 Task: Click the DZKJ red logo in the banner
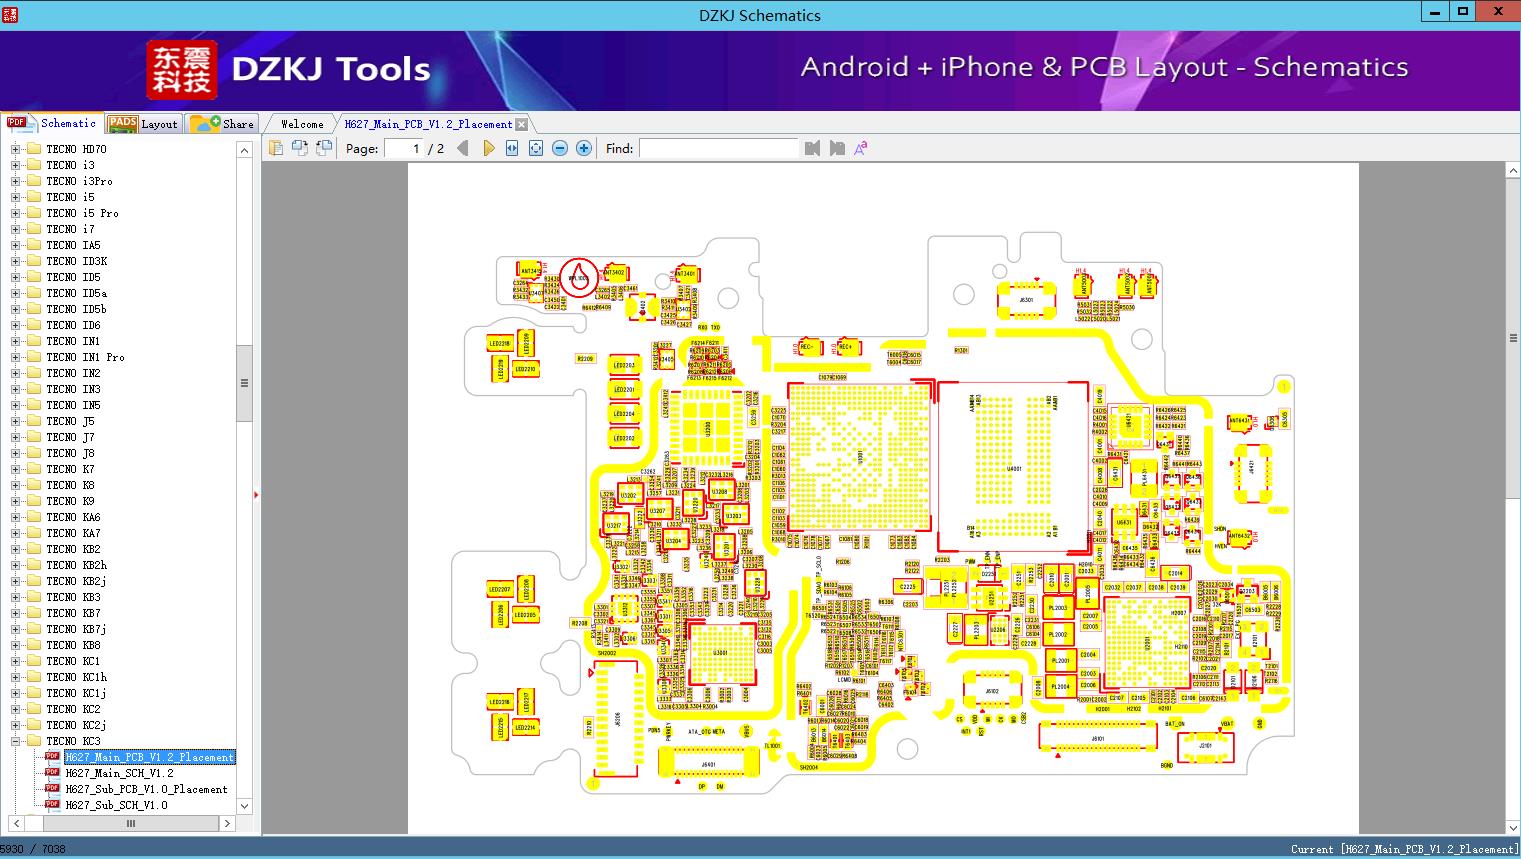(181, 69)
